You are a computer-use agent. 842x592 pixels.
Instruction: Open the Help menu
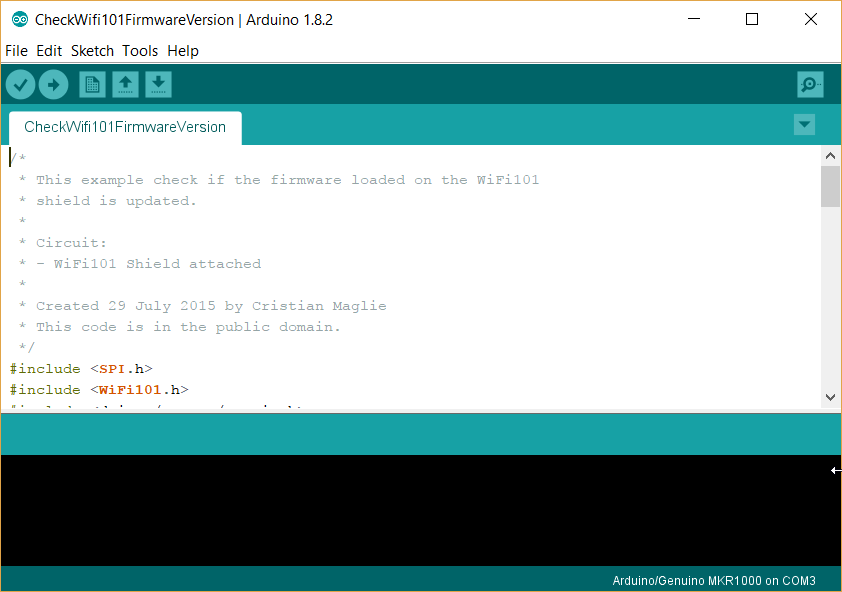[183, 51]
